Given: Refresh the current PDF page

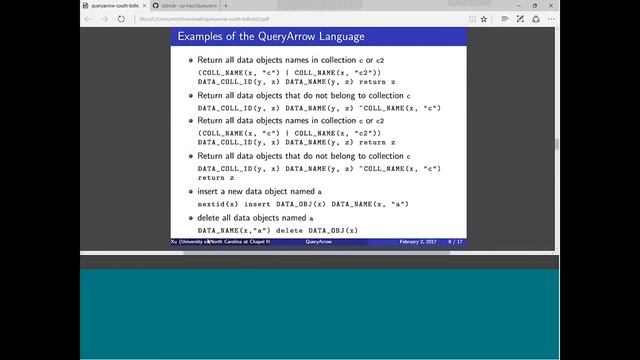Looking at the screenshot, I should 121,19.
